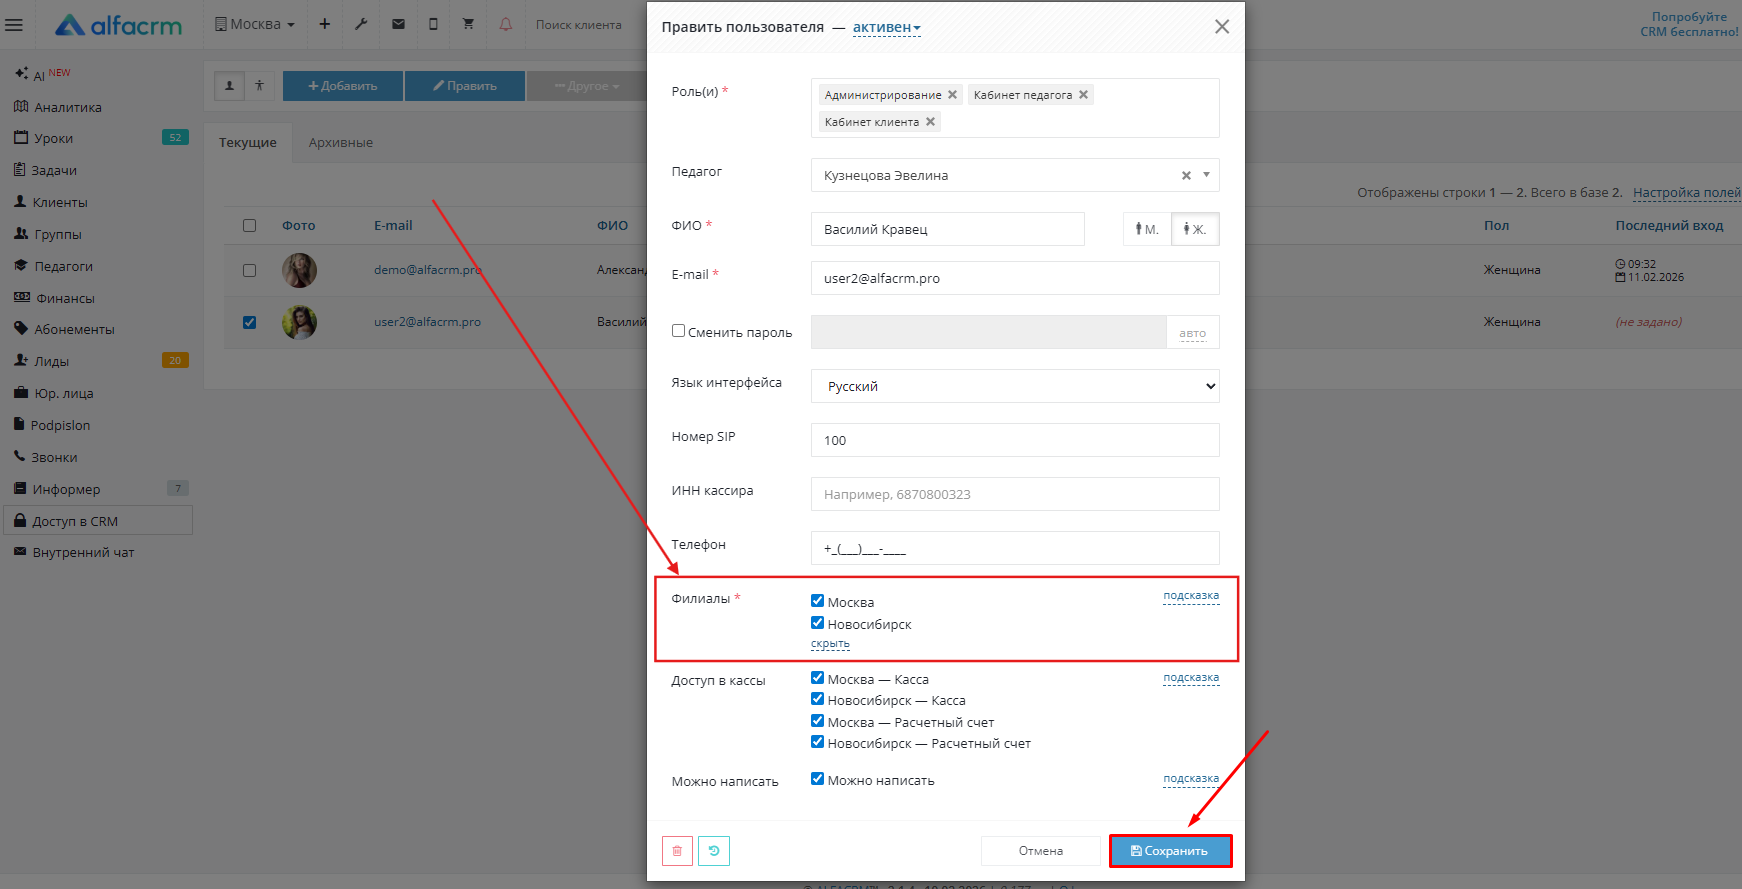The height and width of the screenshot is (889, 1742).
Task: Click the Номер SIP input field
Action: [x=1015, y=440]
